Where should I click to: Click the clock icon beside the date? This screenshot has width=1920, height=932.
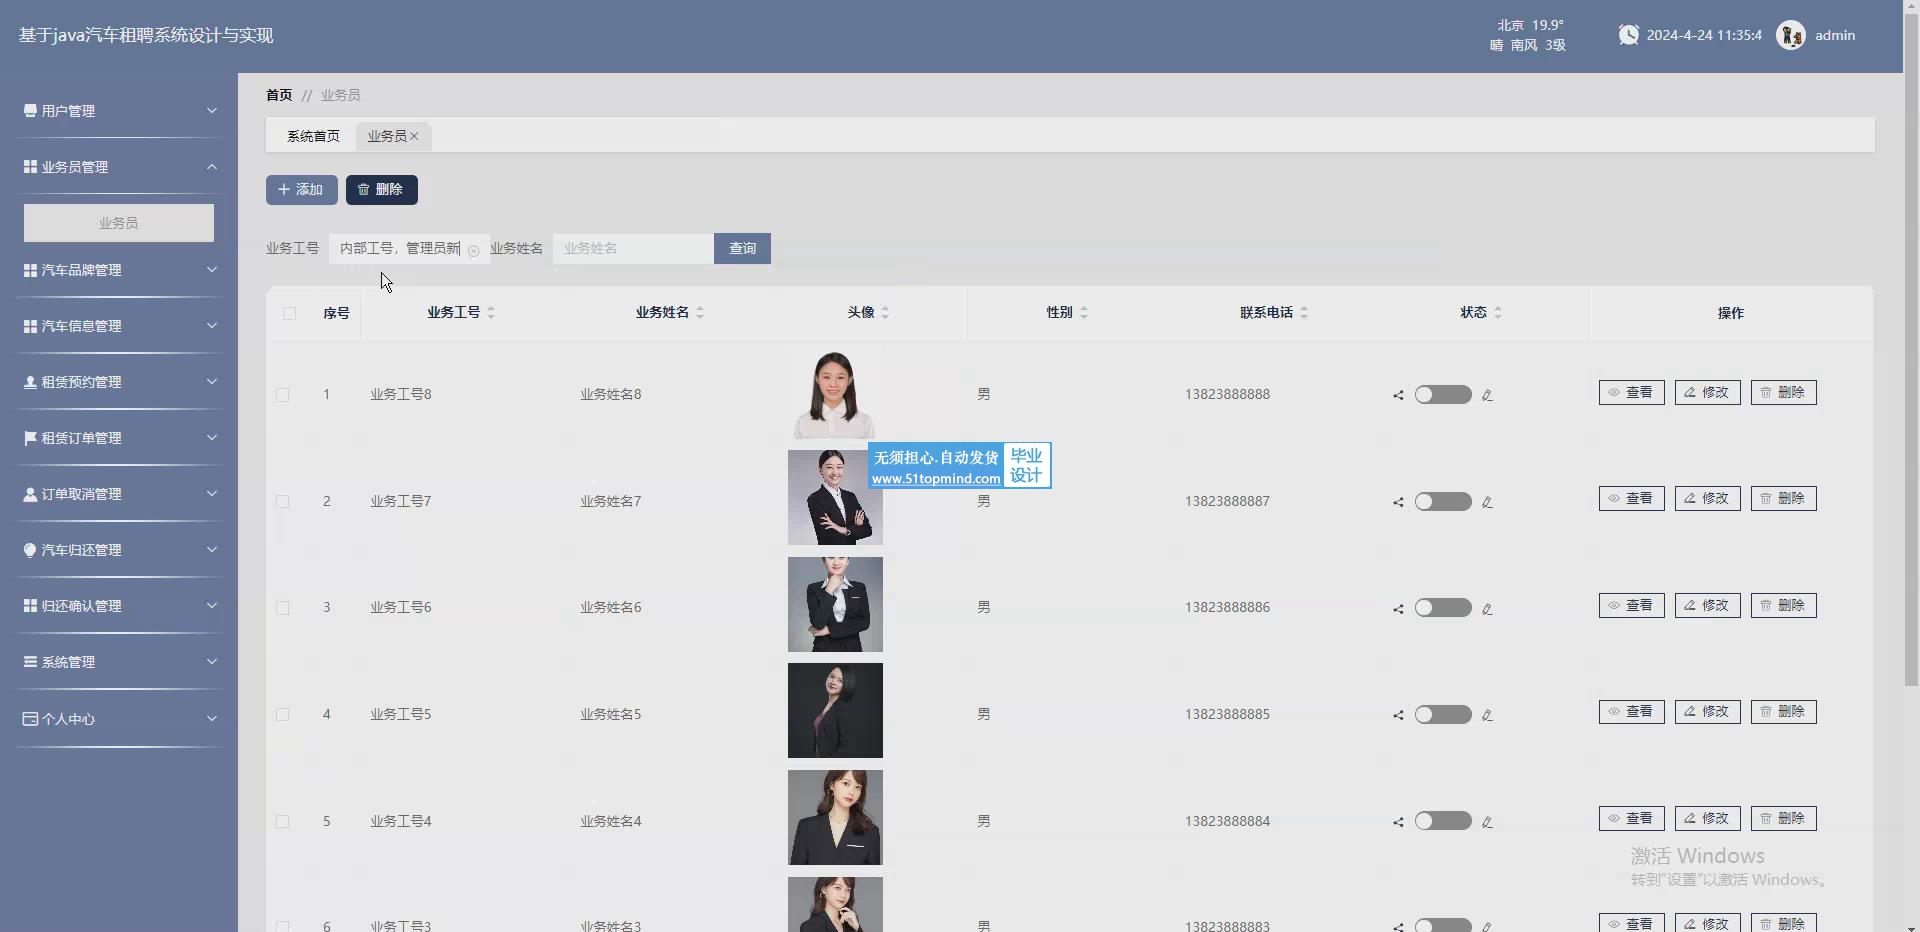click(x=1628, y=35)
